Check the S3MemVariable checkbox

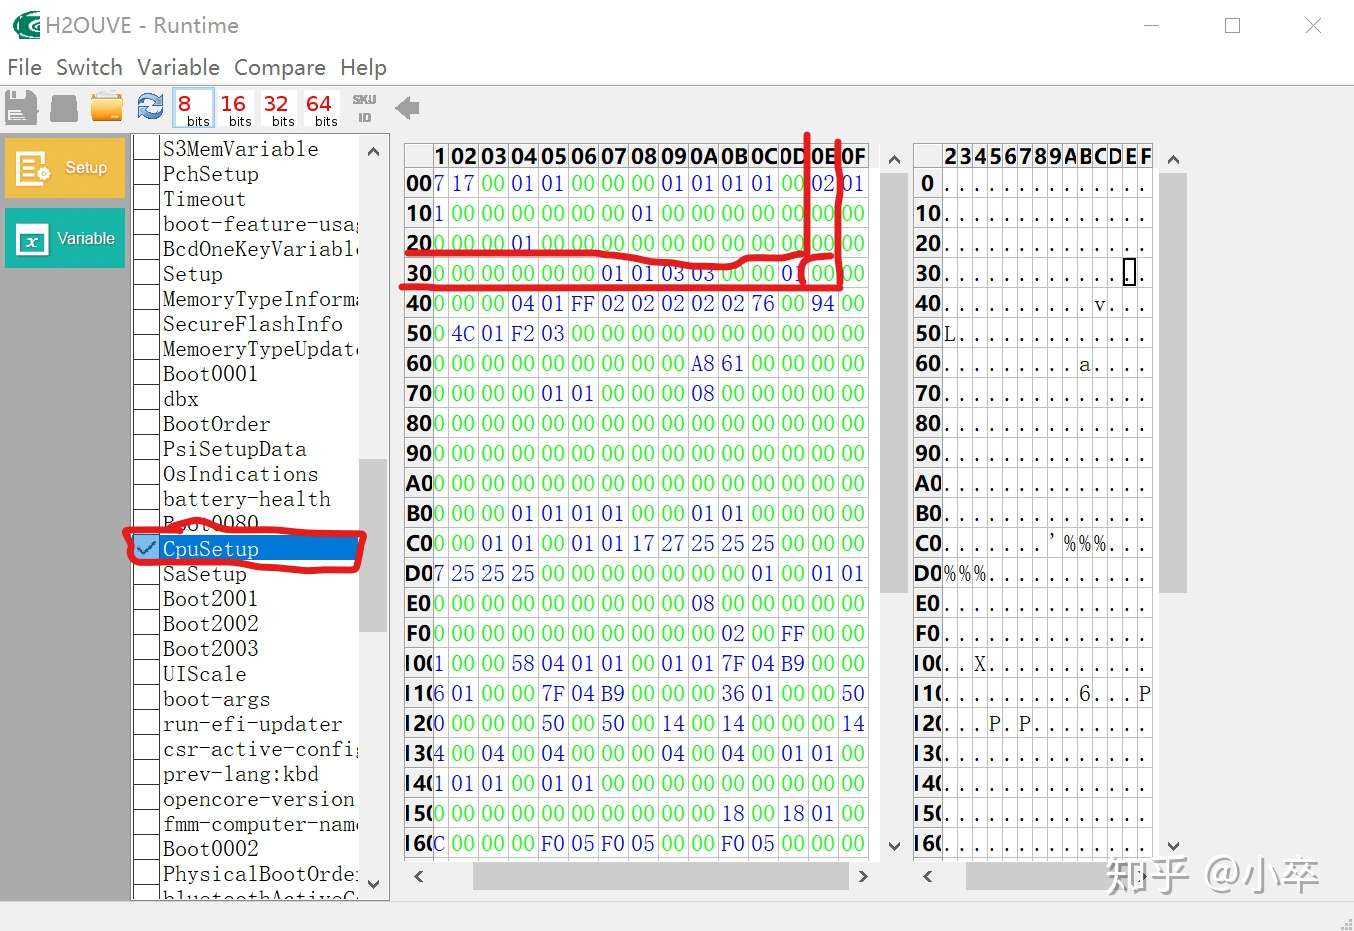pyautogui.click(x=147, y=148)
